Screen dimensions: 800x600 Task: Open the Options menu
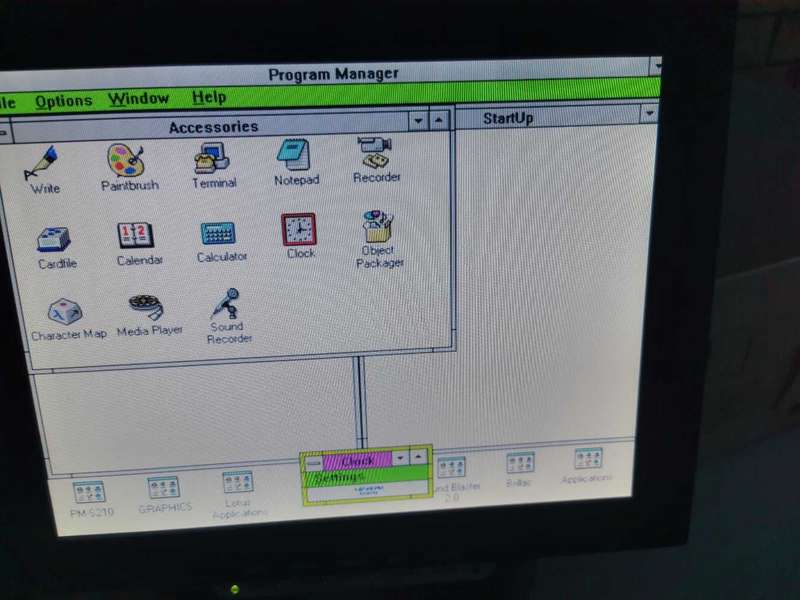[64, 101]
